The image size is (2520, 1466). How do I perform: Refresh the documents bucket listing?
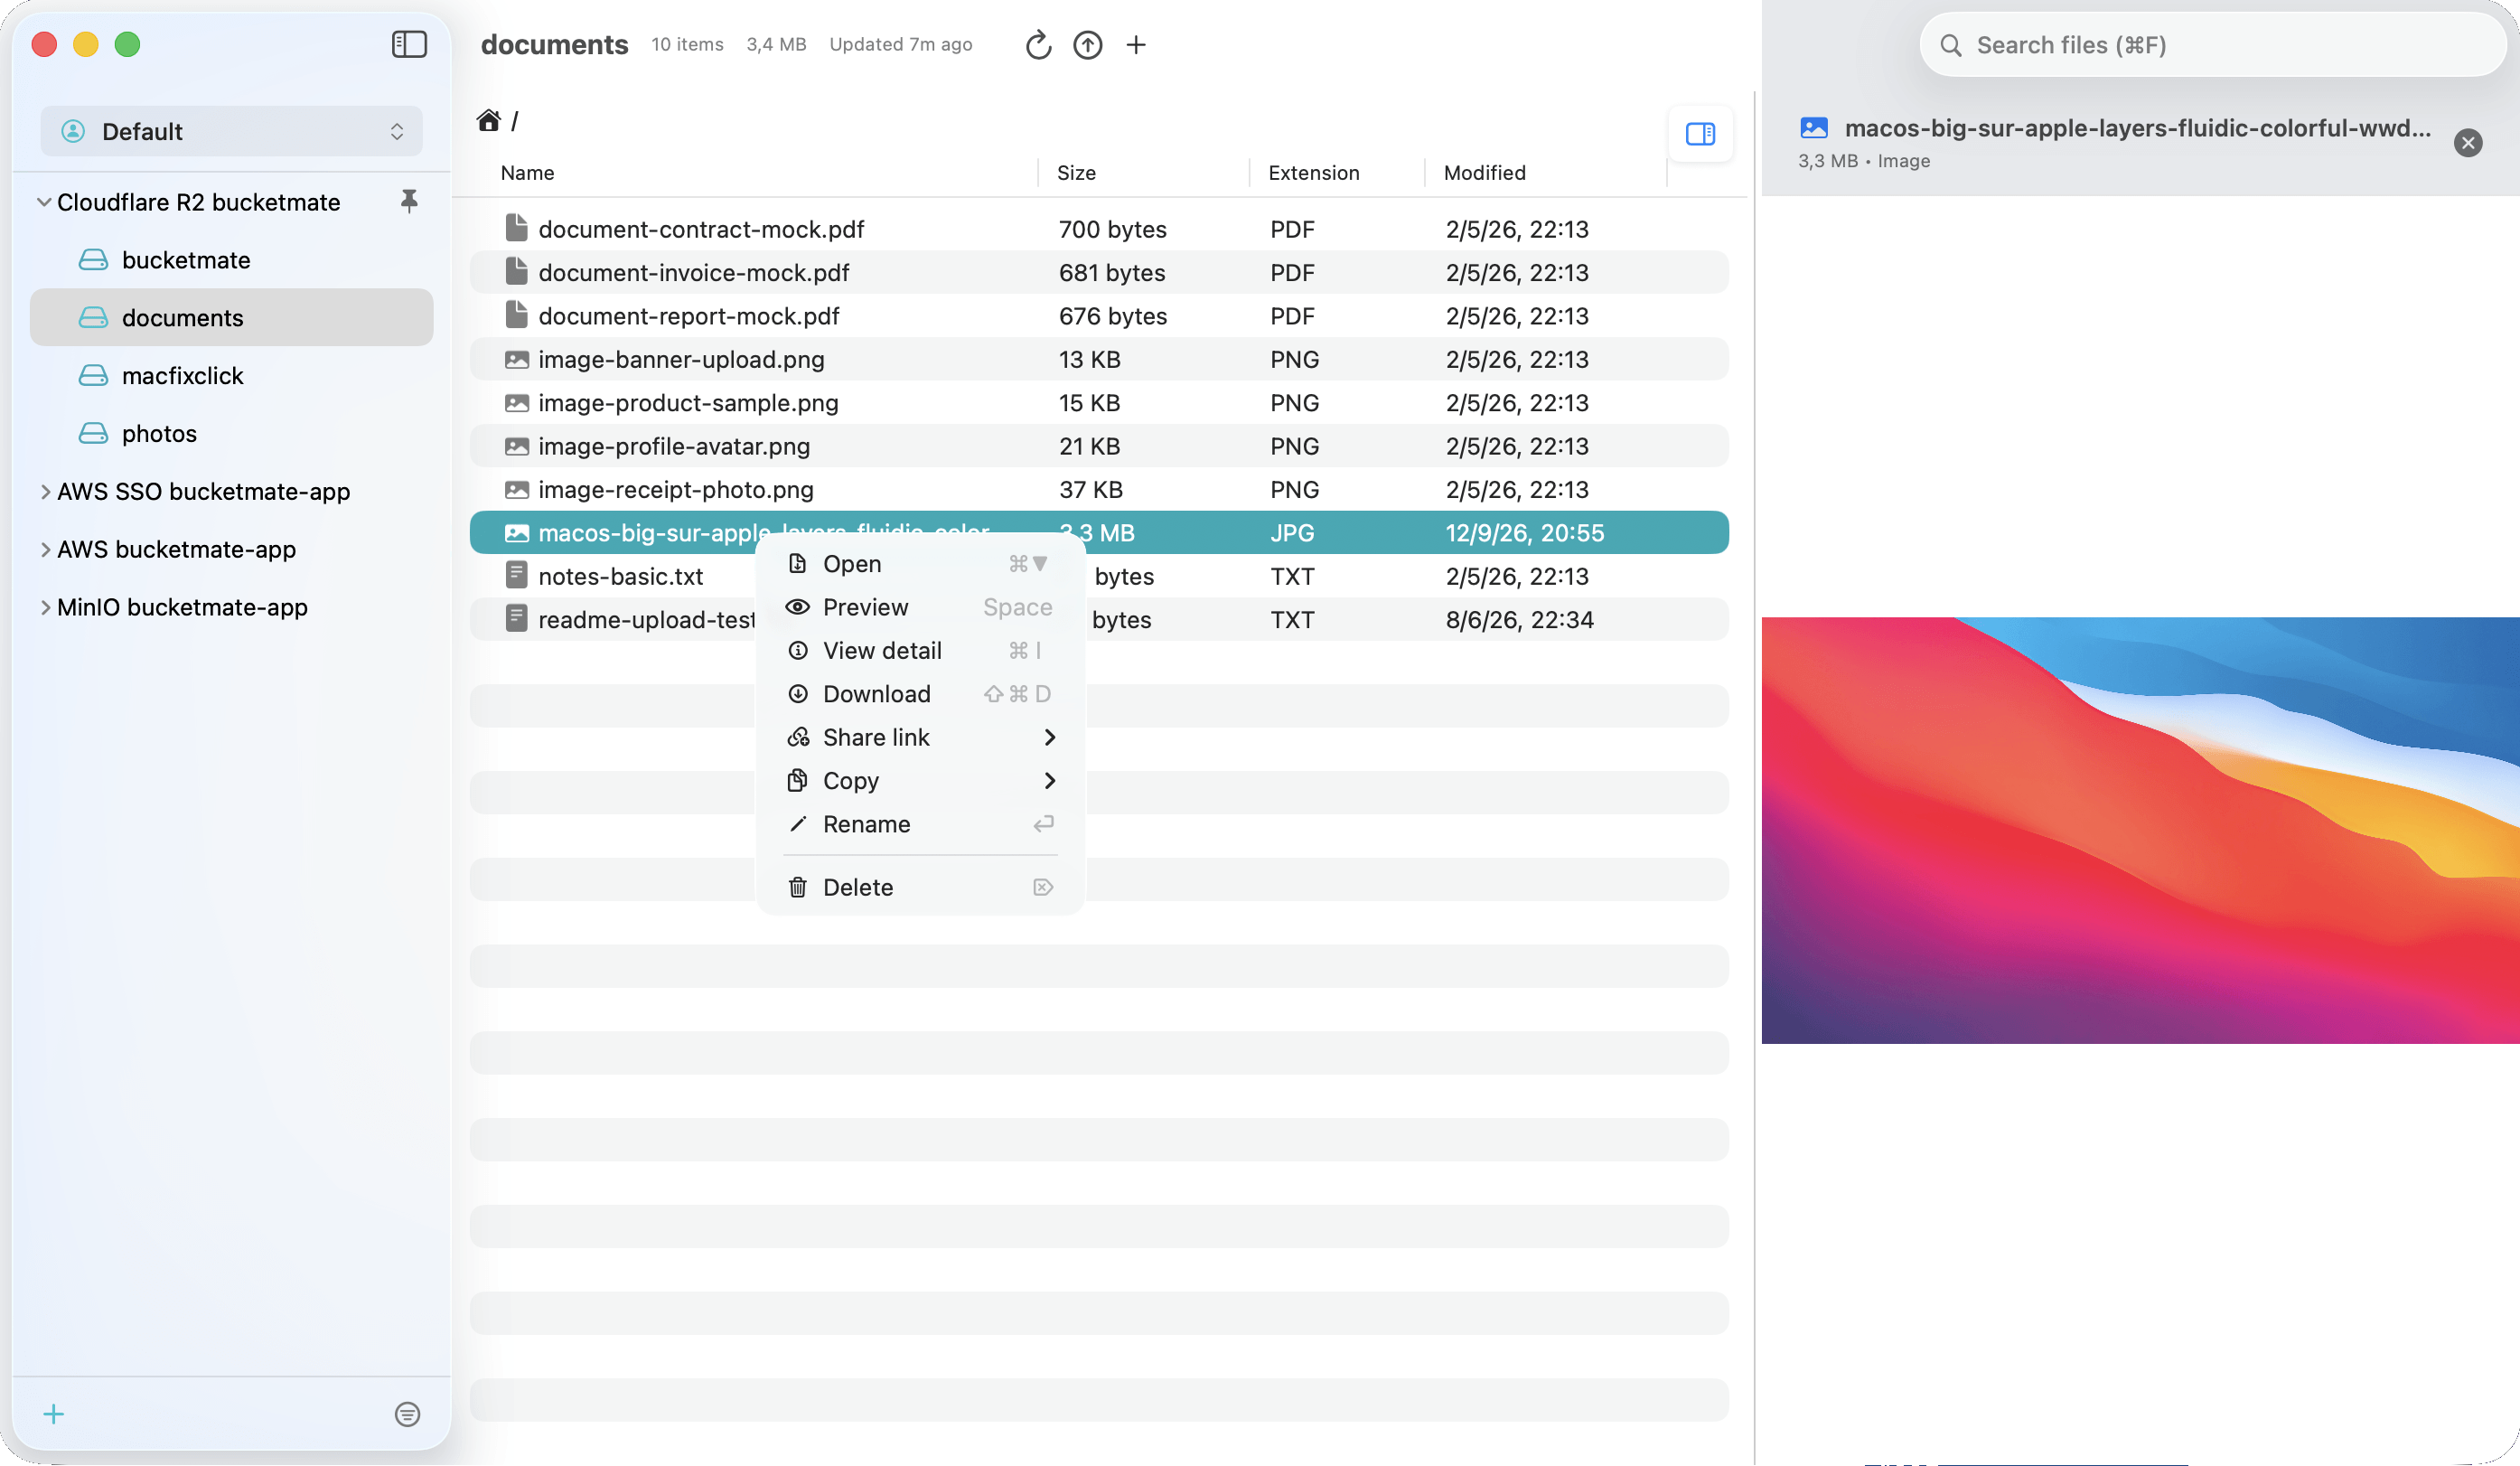(1038, 45)
